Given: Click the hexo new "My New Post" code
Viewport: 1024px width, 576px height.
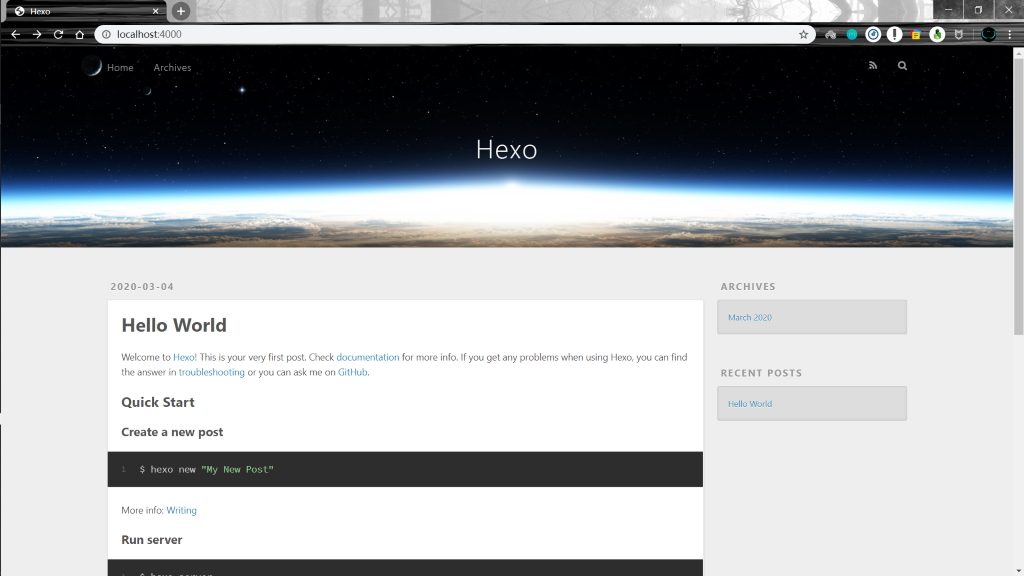Looking at the screenshot, I should [x=206, y=470].
